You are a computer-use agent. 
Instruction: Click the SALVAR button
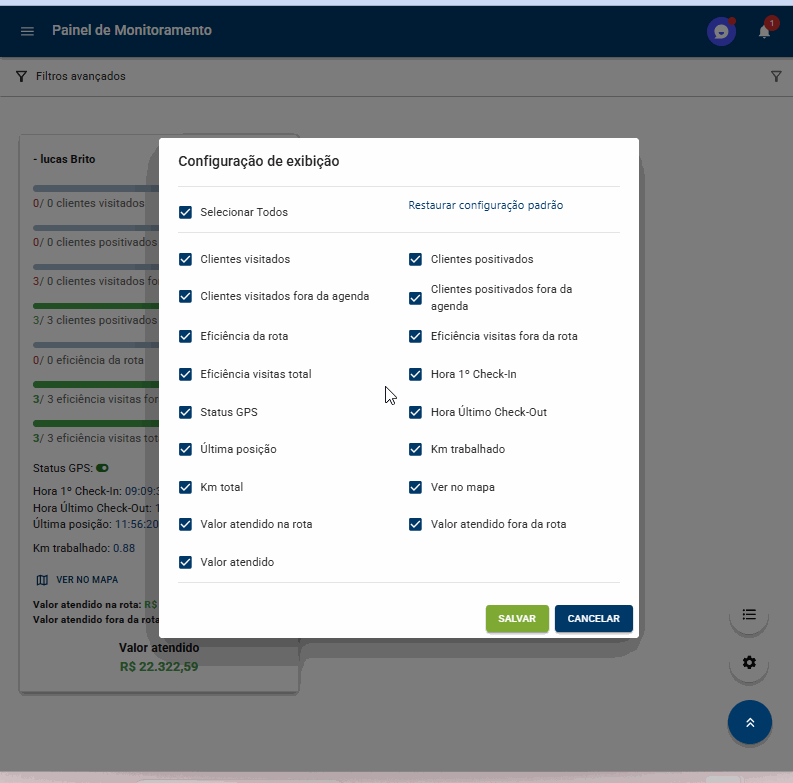click(x=517, y=619)
